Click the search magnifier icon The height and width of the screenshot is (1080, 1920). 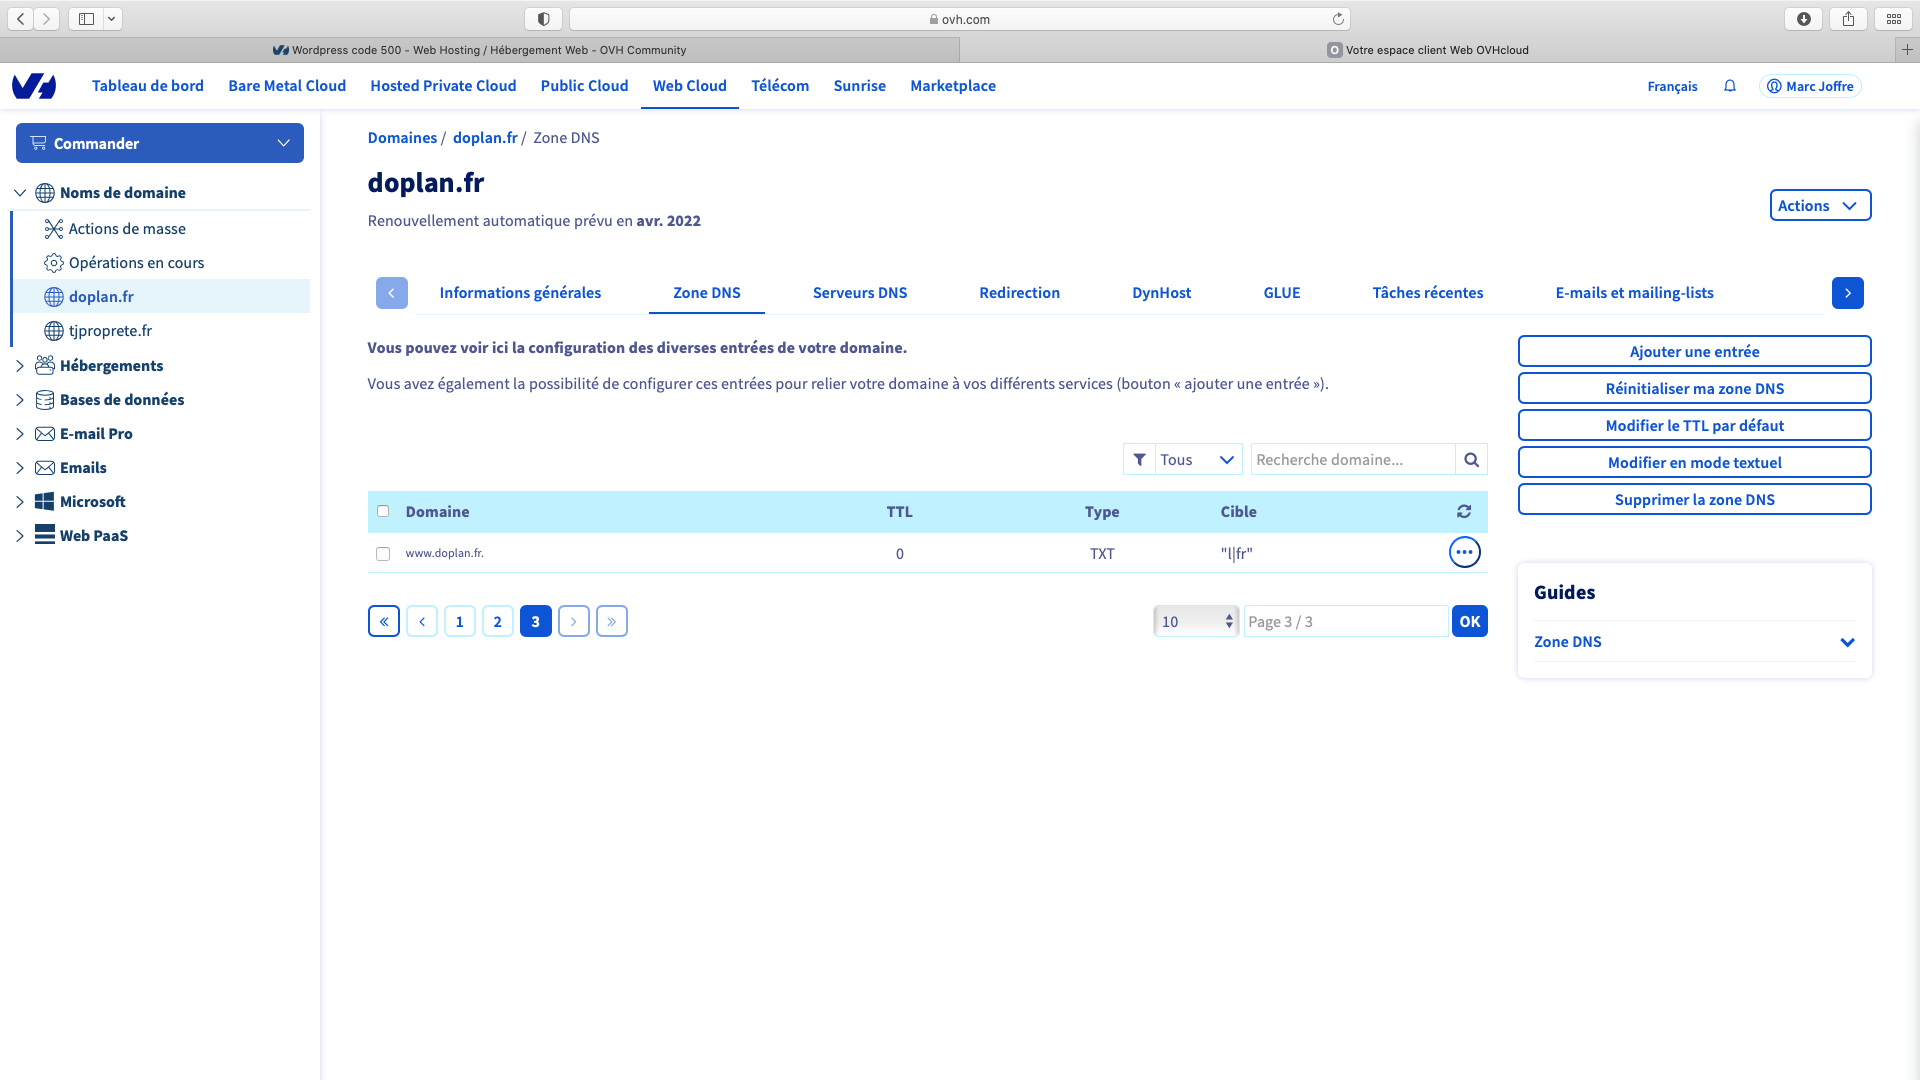tap(1471, 459)
